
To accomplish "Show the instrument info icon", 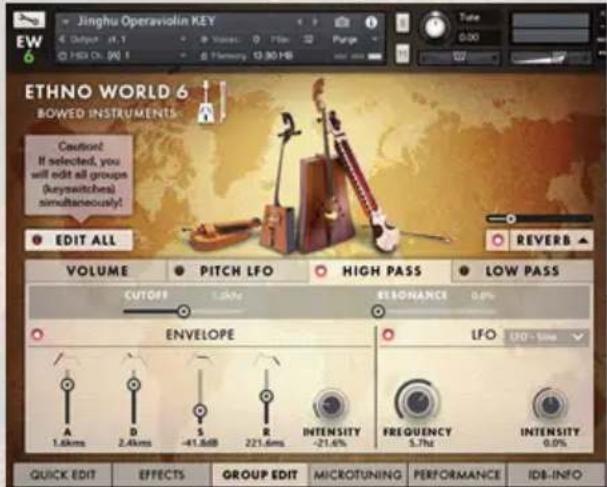I will pos(371,22).
